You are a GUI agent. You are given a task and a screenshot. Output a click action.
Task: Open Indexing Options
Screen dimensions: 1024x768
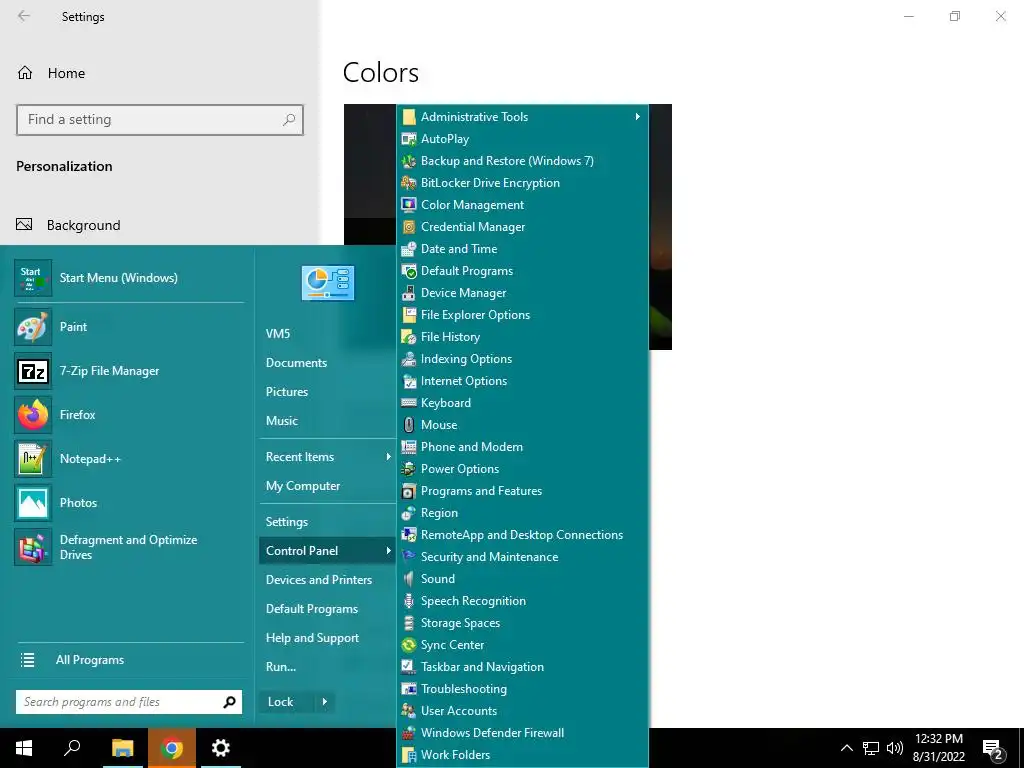click(522, 359)
